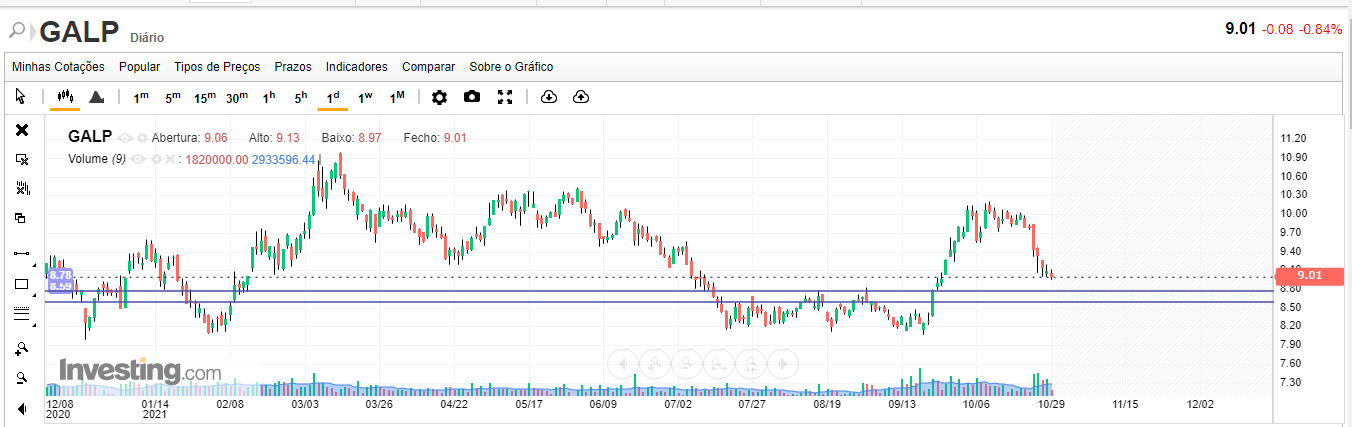This screenshot has height=427, width=1352.
Task: Click the upper purple horizontal line at 8.78
Action: 600,291
